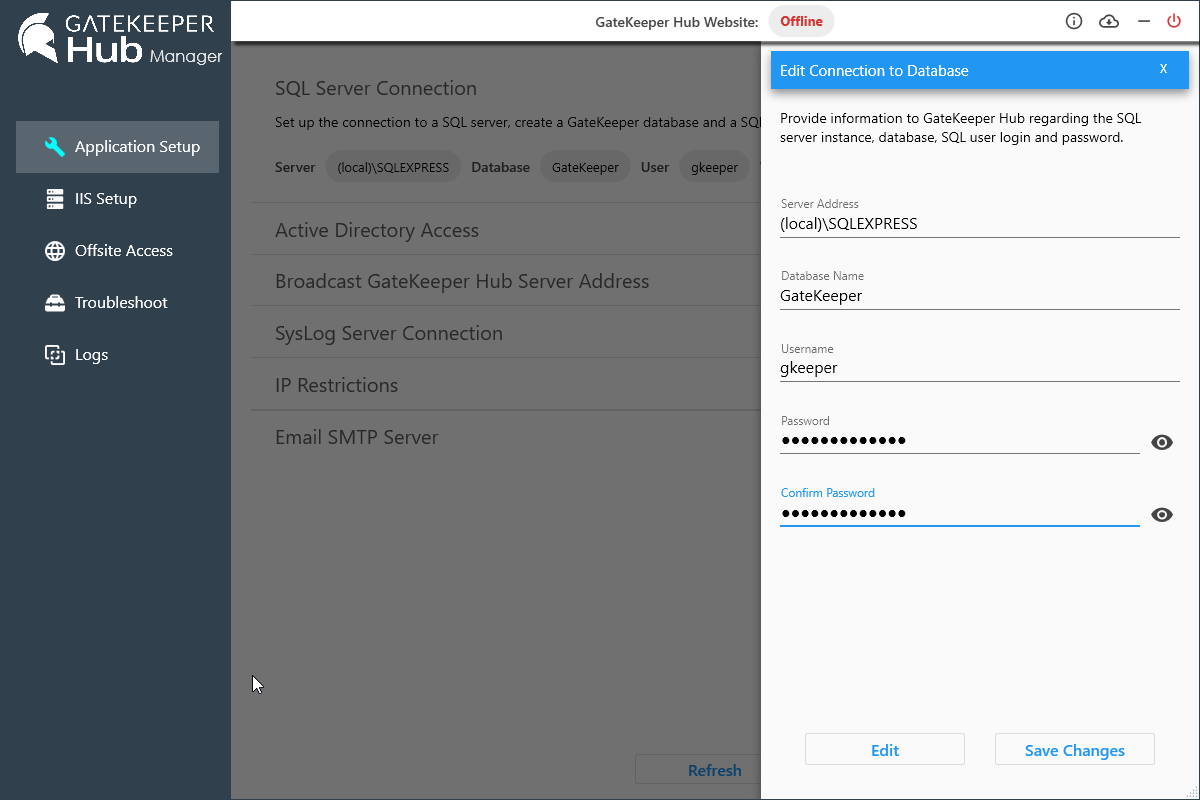The width and height of the screenshot is (1200, 800).
Task: Expand the SysLog Server Connection section
Action: point(450,333)
